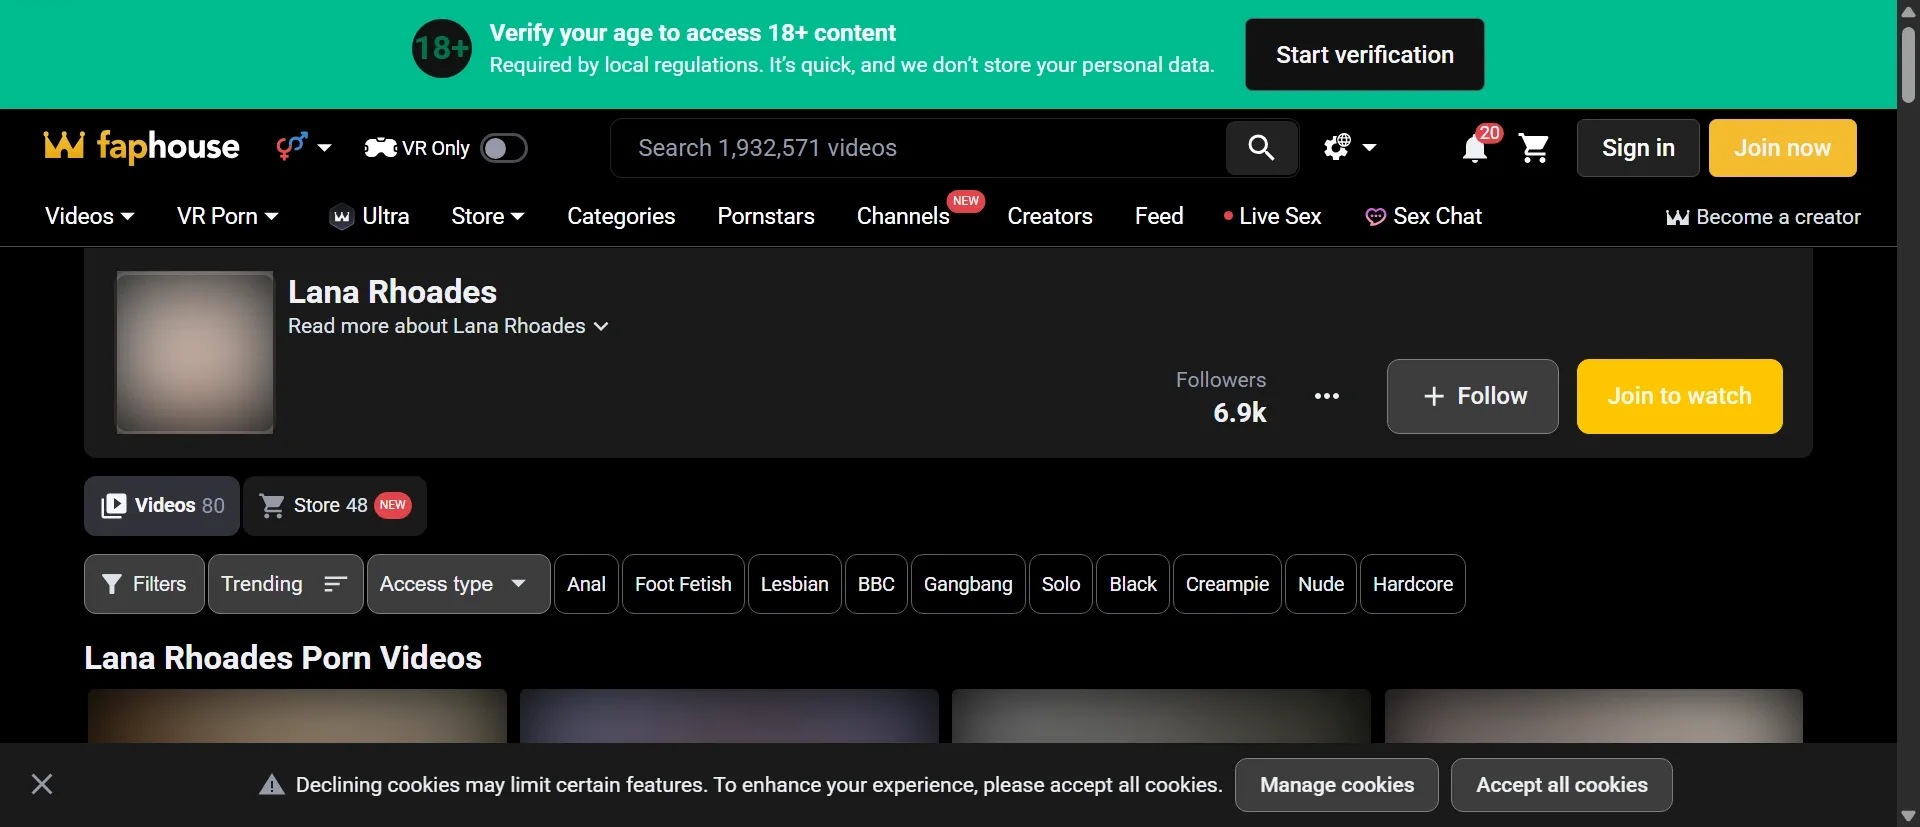Switch to the Store 48 tab
The image size is (1920, 827).
pyautogui.click(x=335, y=506)
